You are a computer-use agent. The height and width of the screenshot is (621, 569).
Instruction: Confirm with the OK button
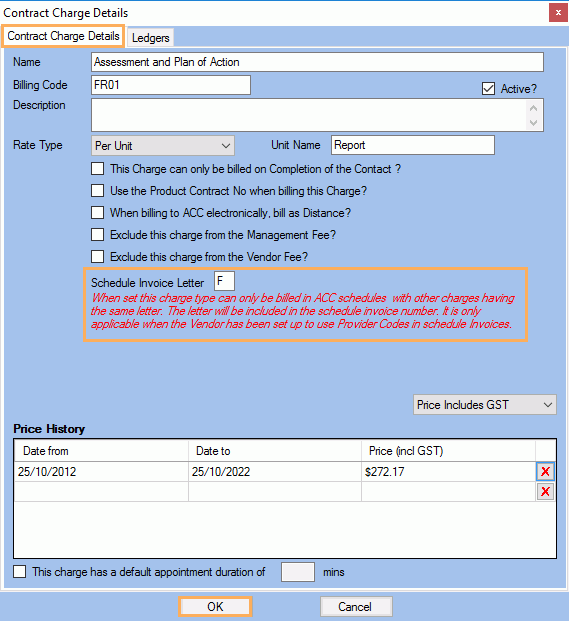click(215, 606)
